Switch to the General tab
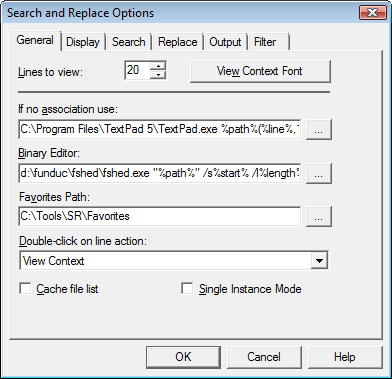The width and height of the screenshot is (392, 379). click(35, 40)
